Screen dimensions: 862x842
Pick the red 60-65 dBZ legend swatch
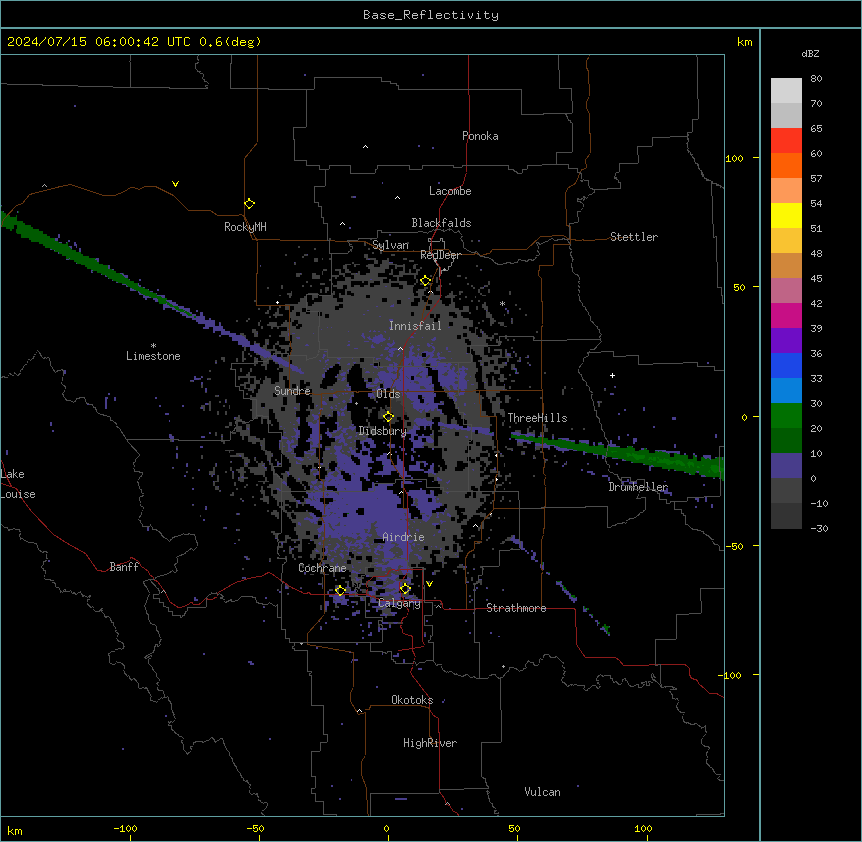coord(786,140)
